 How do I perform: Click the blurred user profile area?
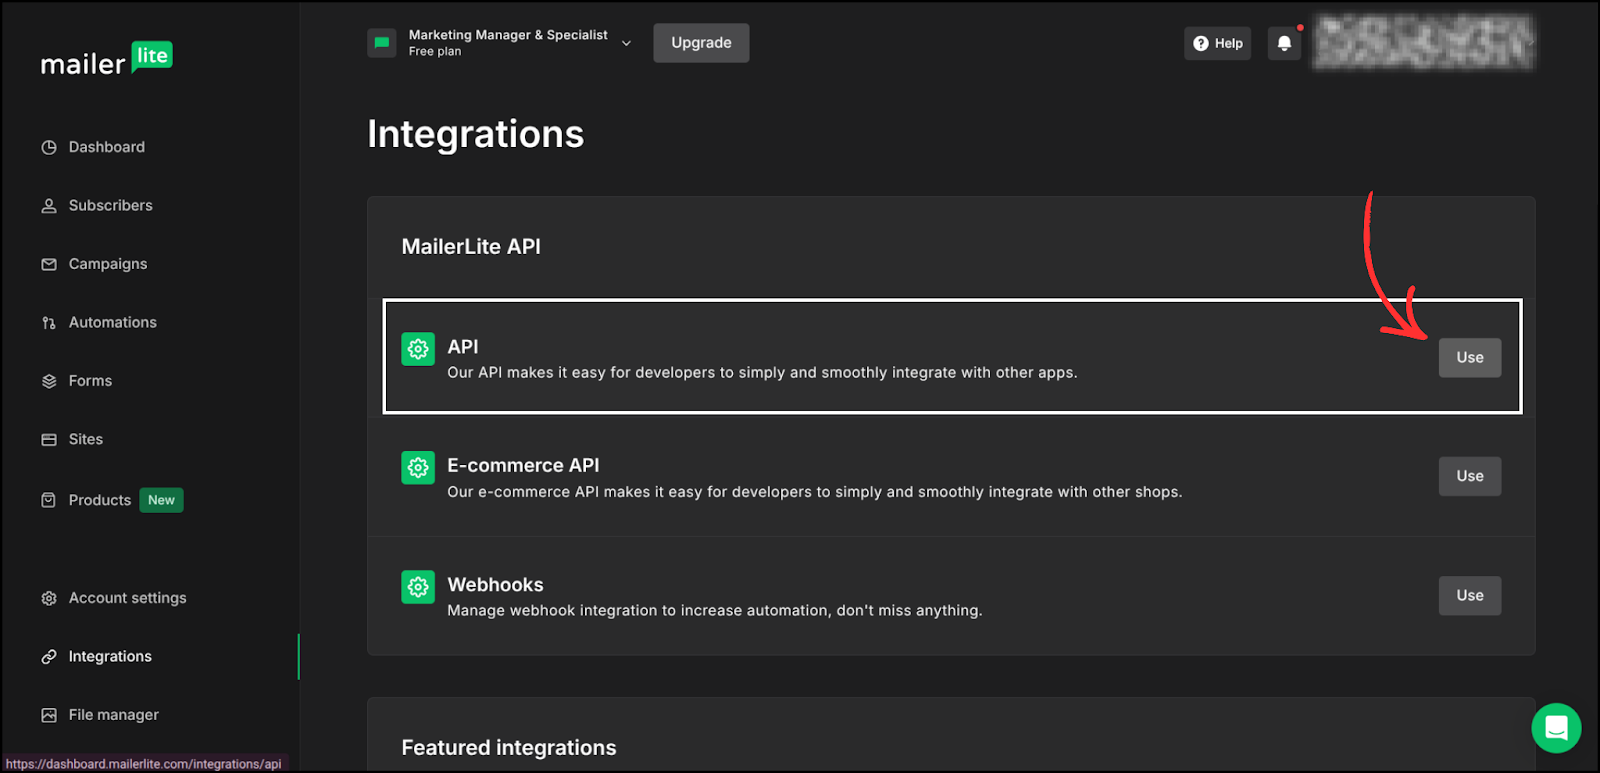pos(1423,43)
